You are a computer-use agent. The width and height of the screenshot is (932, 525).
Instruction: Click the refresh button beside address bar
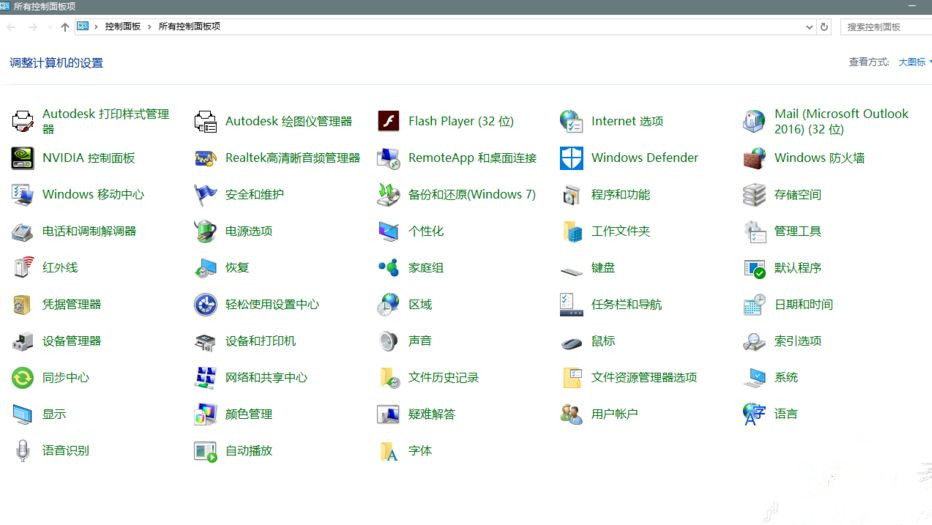tap(824, 27)
